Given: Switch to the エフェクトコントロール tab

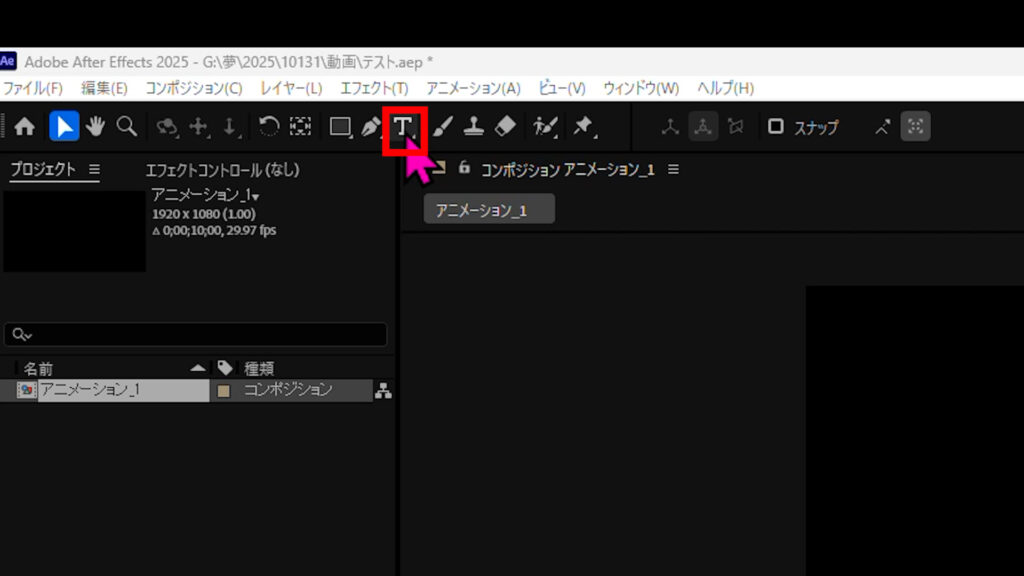Looking at the screenshot, I should point(222,170).
